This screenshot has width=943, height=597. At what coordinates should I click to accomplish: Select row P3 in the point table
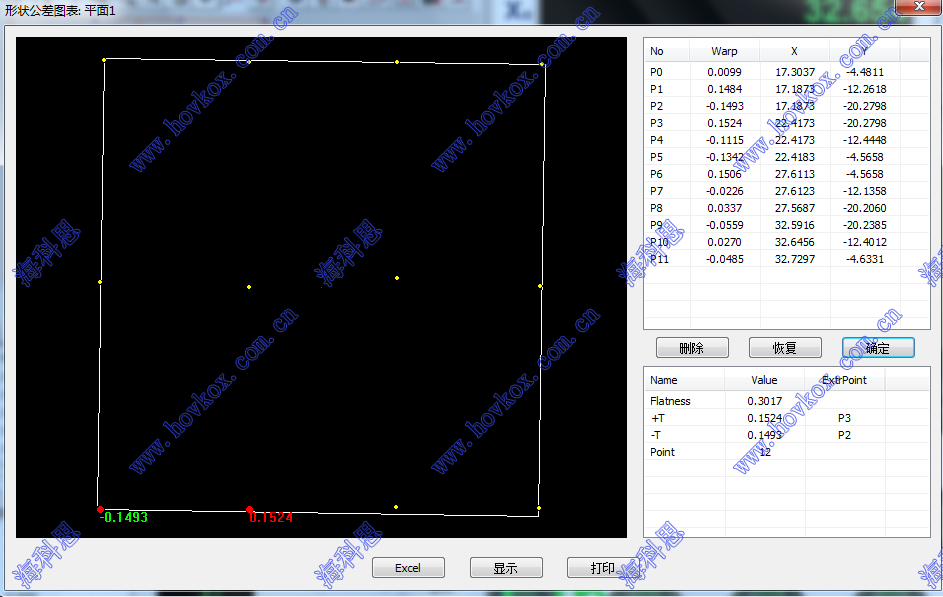[x=787, y=123]
